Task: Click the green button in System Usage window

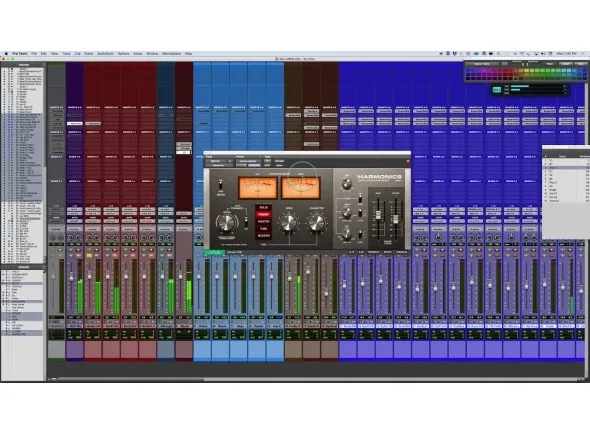Action: pyautogui.click(x=497, y=90)
